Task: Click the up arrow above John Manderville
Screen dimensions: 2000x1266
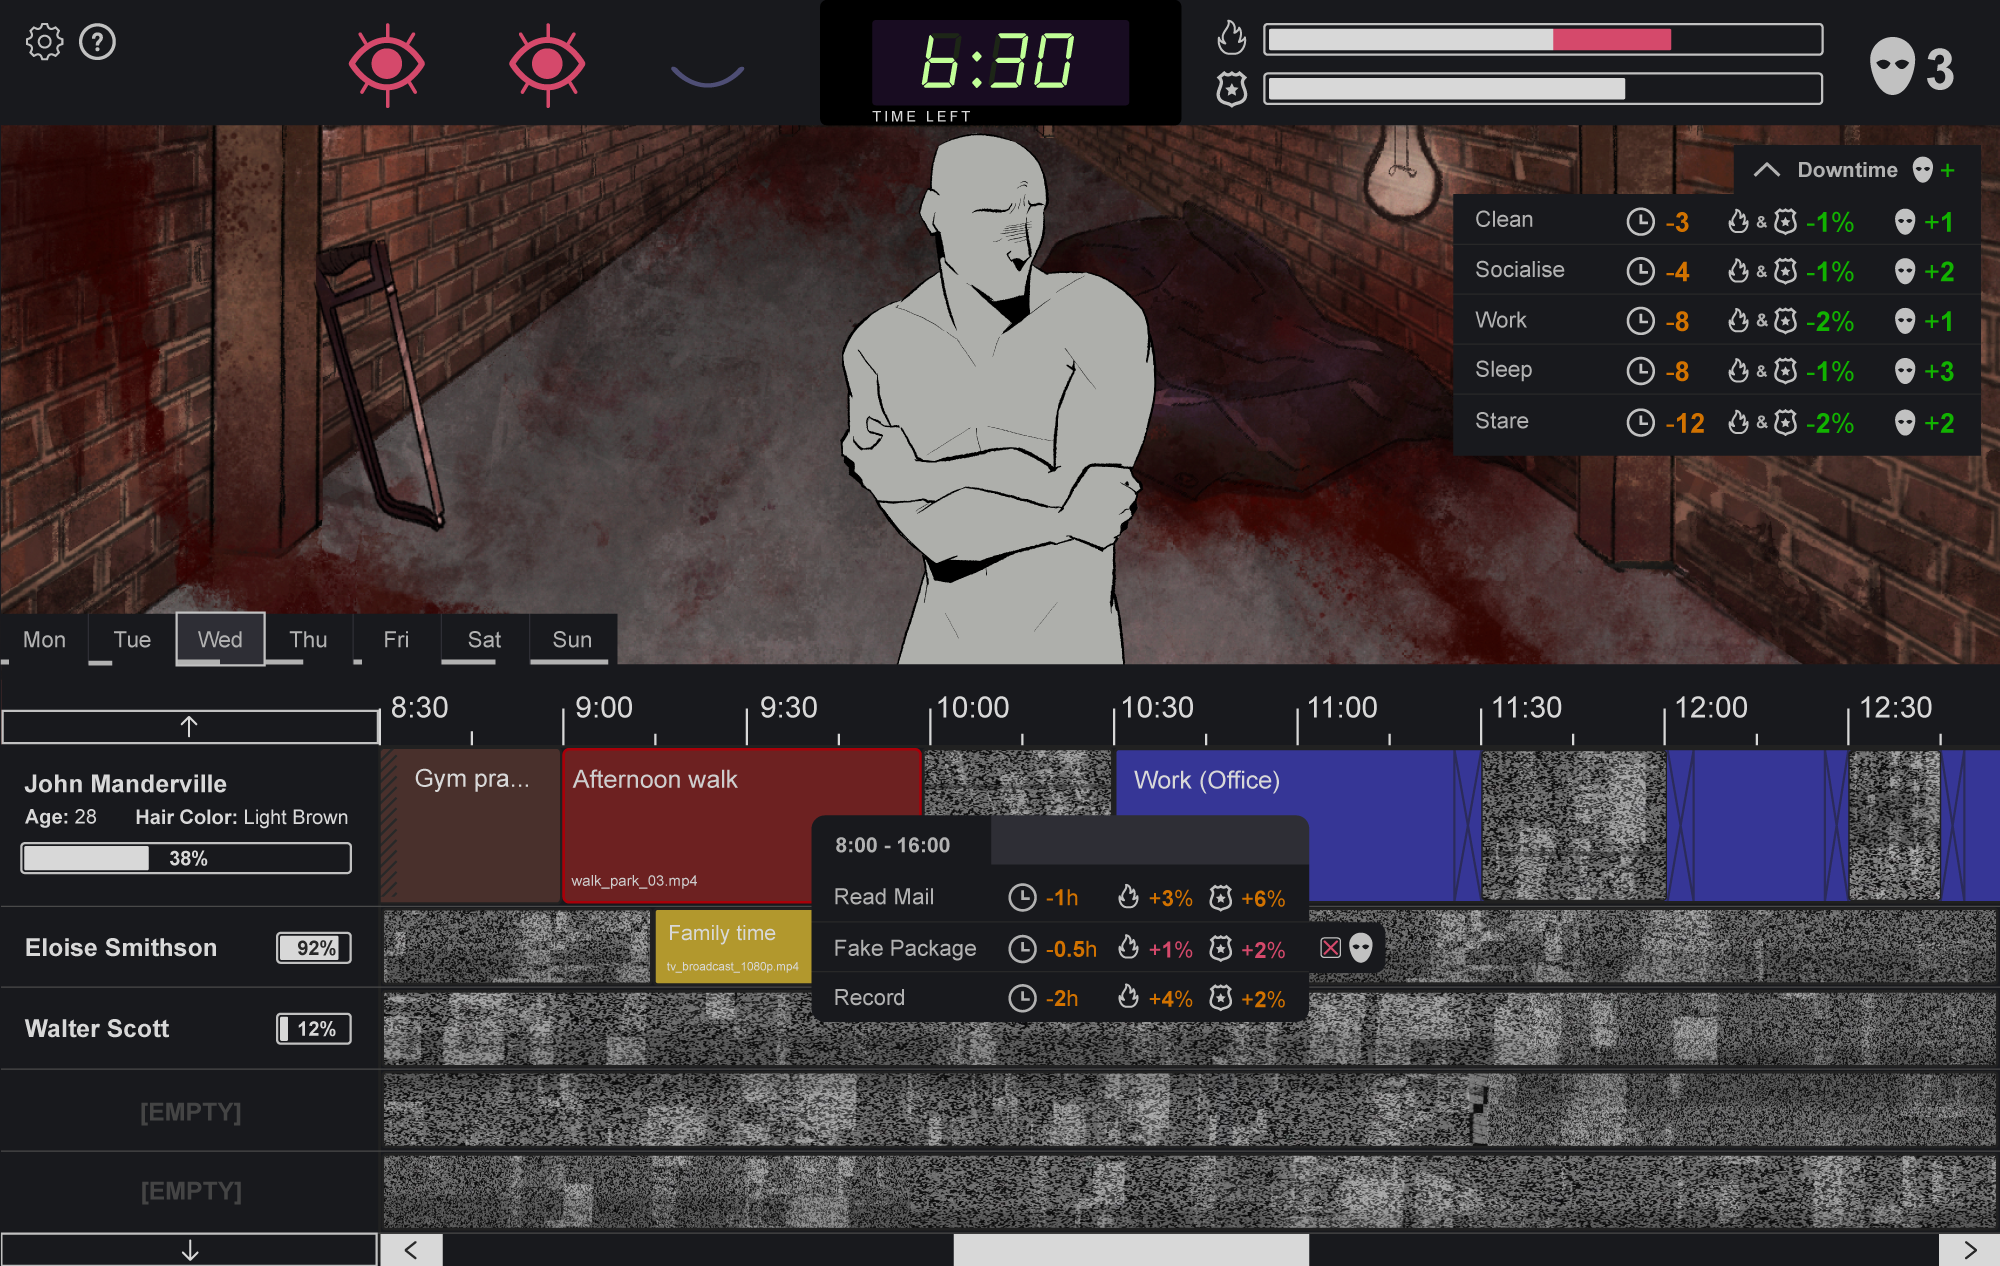Action: (189, 726)
